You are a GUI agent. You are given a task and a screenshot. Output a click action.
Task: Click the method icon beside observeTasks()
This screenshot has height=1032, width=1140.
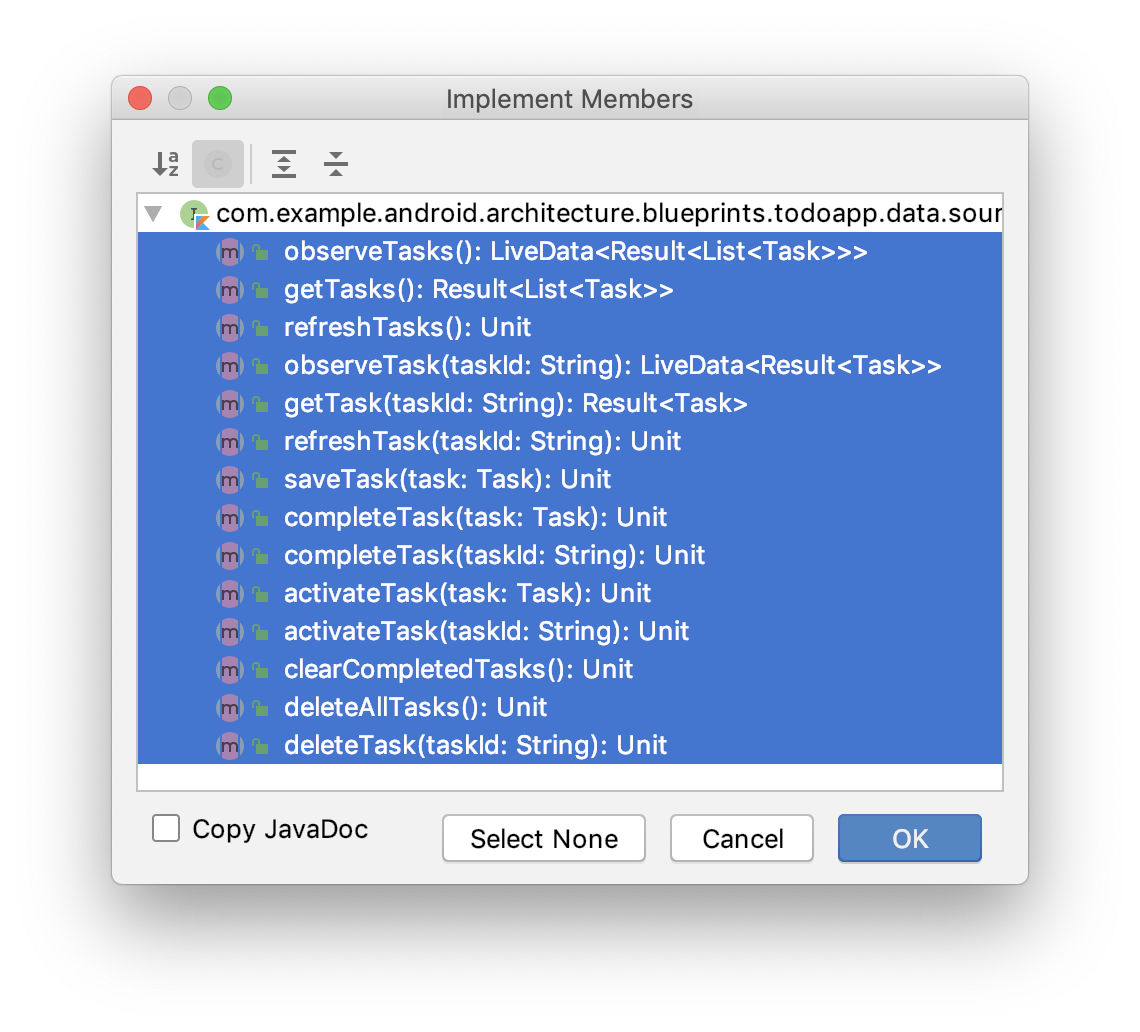230,252
